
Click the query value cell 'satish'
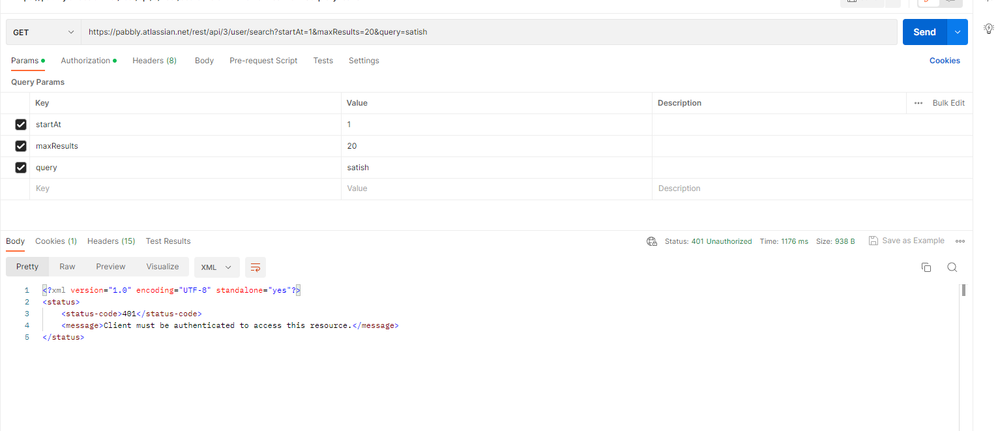click(x=496, y=167)
